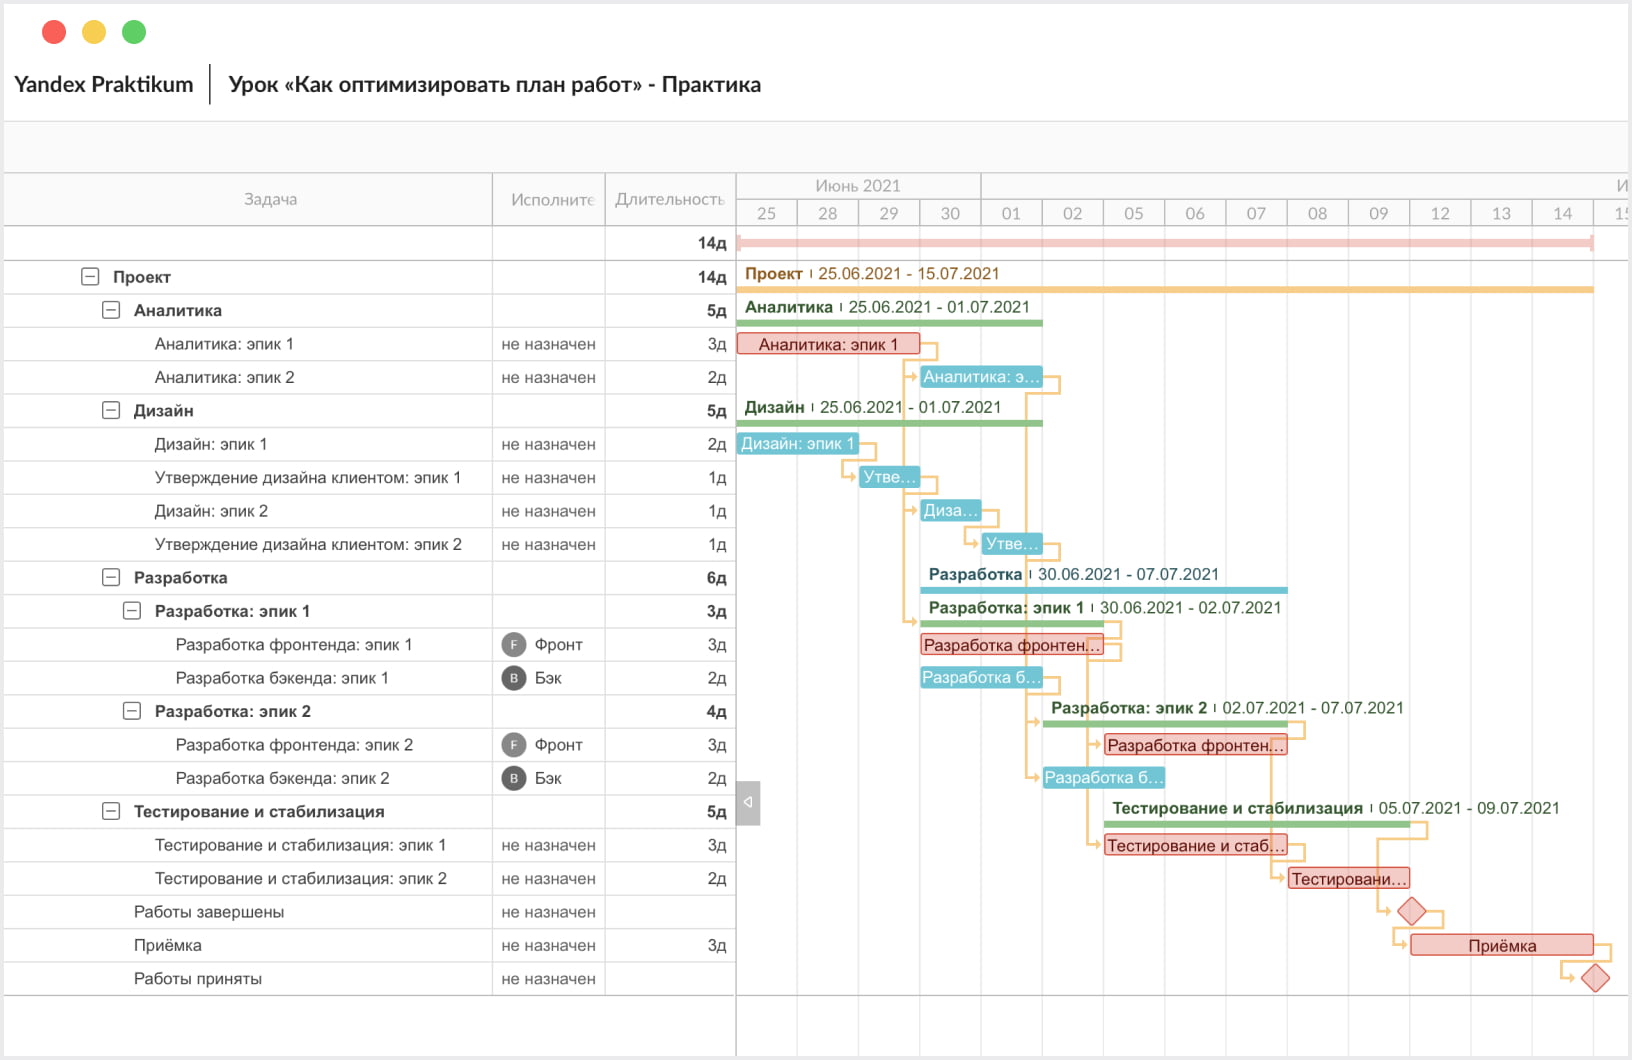Click the grid panel collapse arrow handle

pyautogui.click(x=748, y=803)
